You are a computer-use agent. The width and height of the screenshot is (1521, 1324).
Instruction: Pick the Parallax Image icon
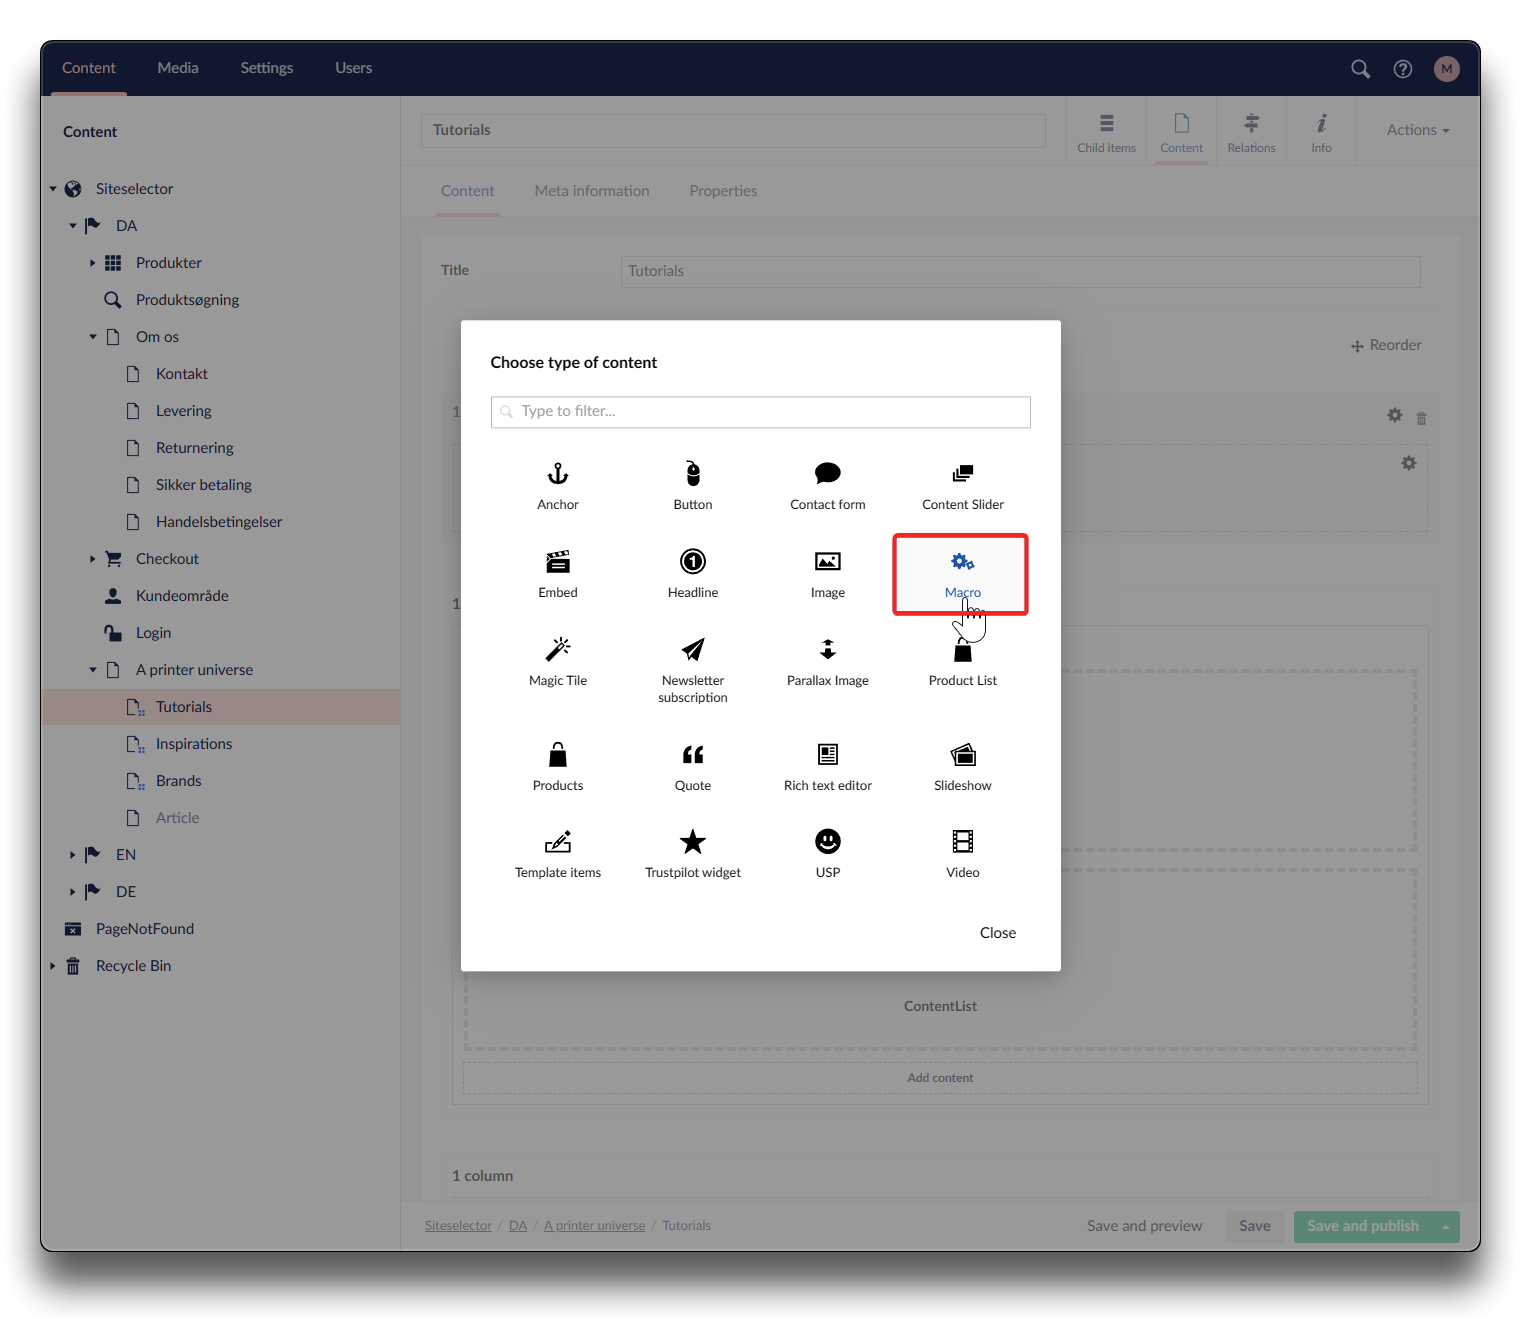[x=828, y=650]
